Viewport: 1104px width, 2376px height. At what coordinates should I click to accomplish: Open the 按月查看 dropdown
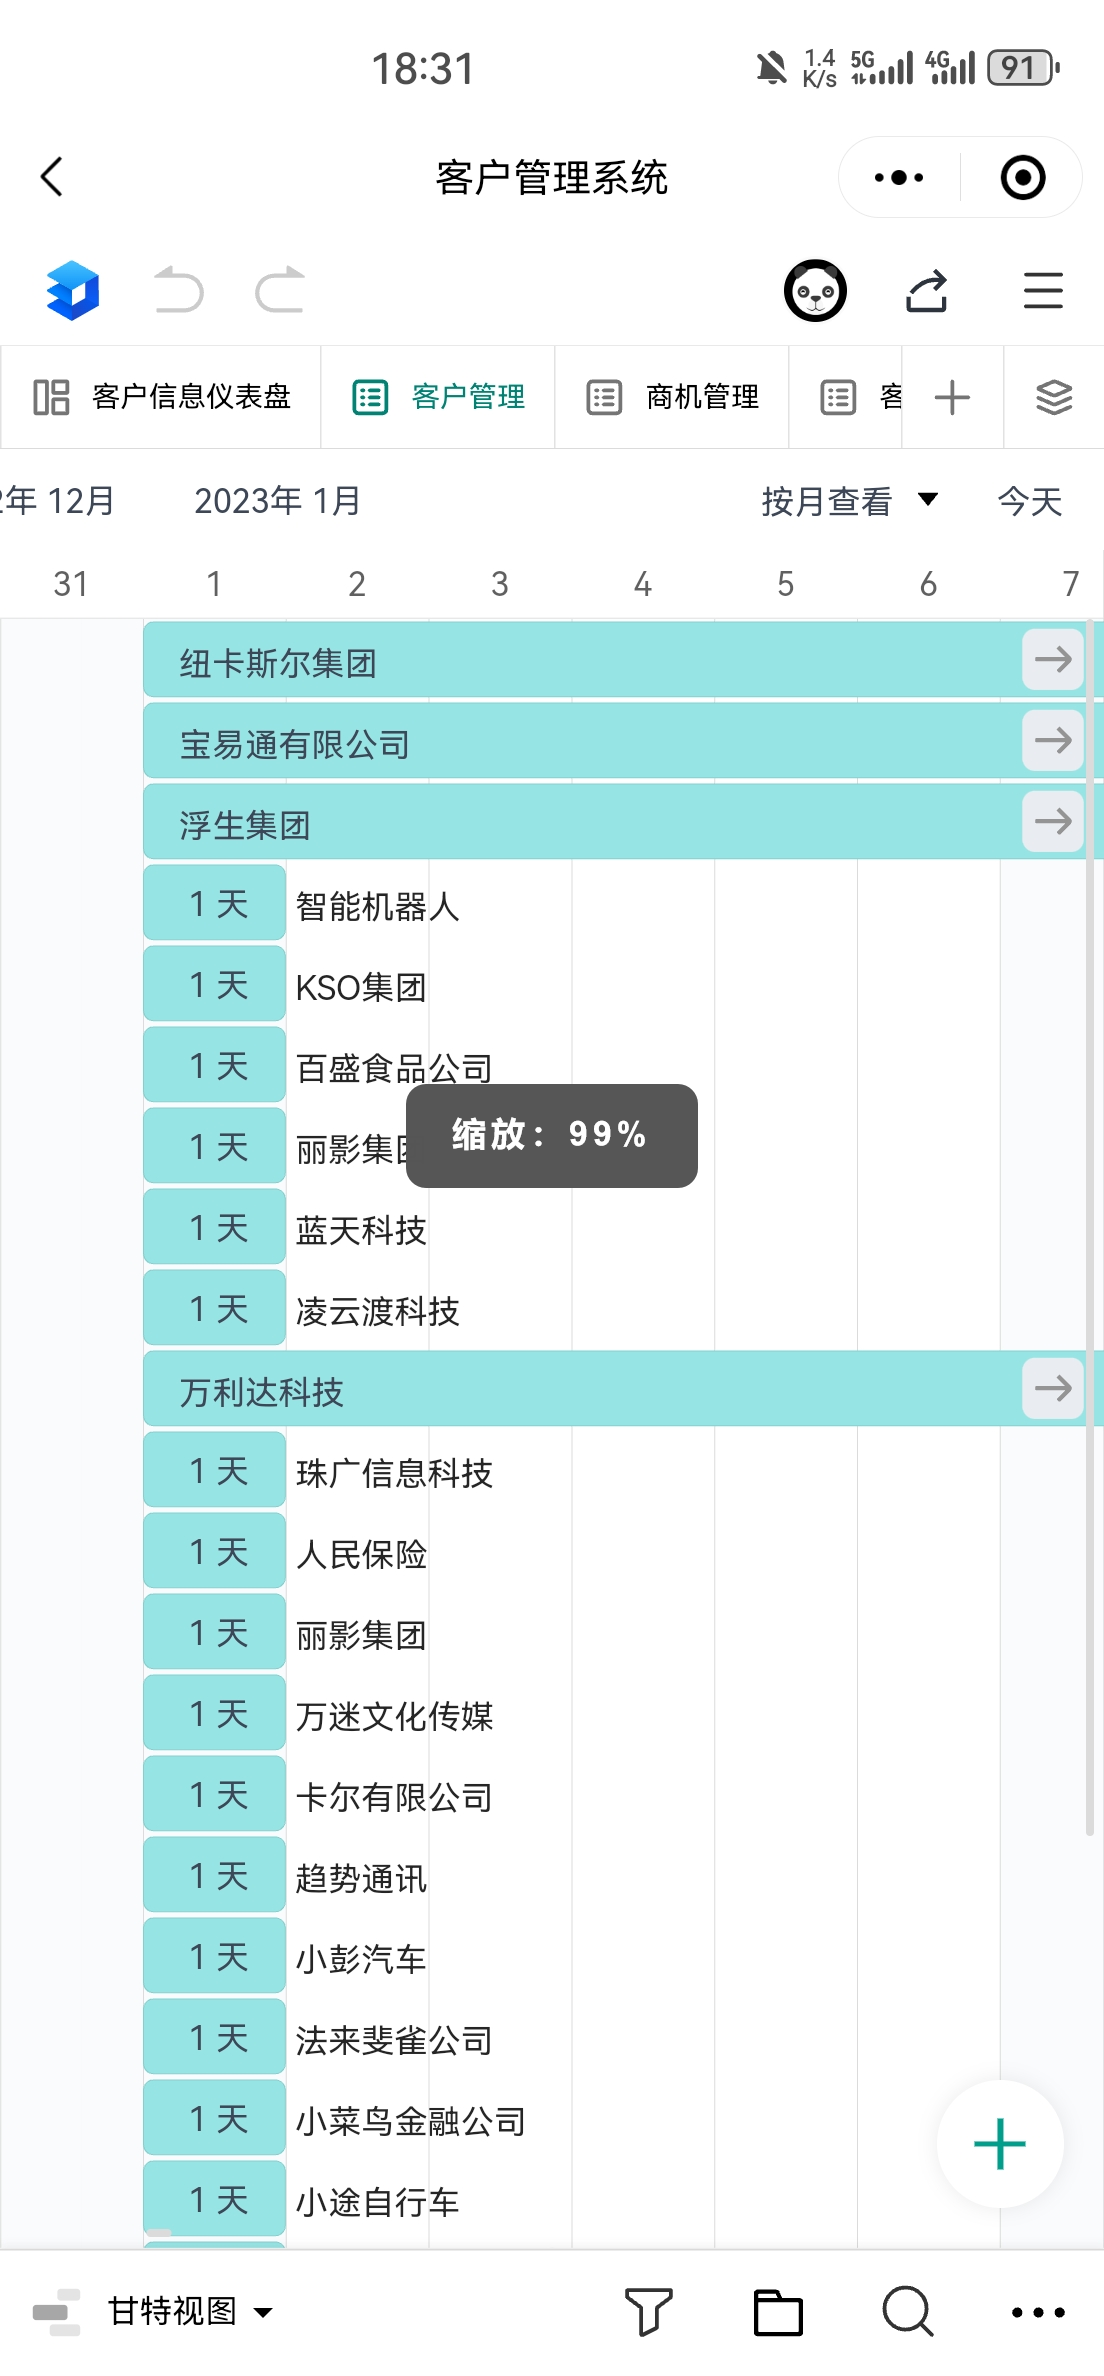pyautogui.click(x=849, y=501)
